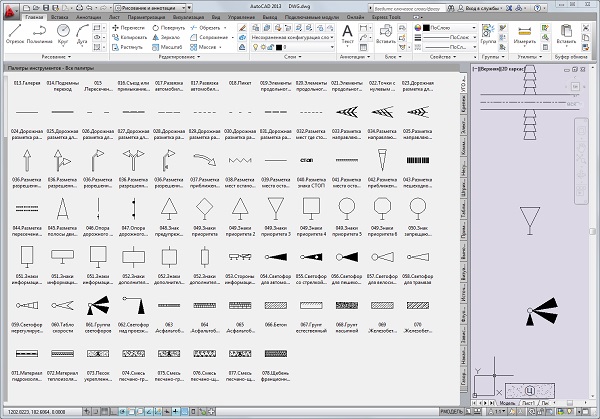Pick the 053.Стороны информации palette symbol
The width and height of the screenshot is (600, 419).
coord(238,256)
